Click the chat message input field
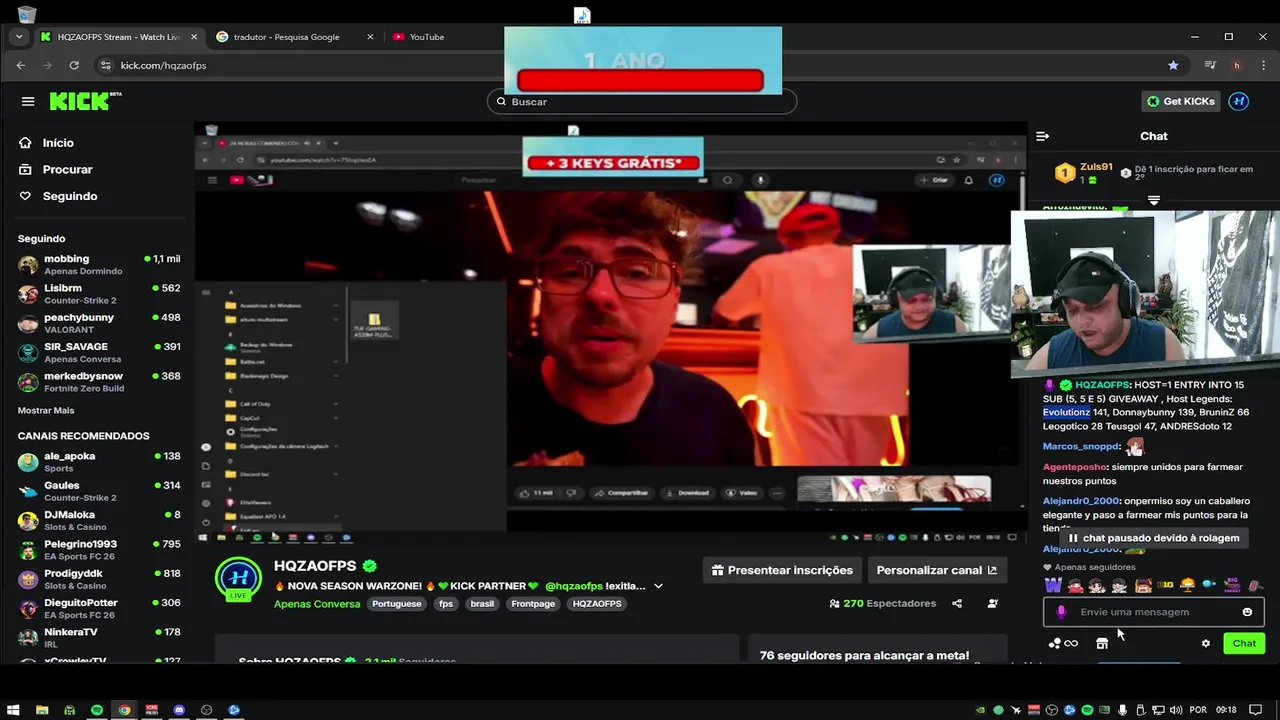The width and height of the screenshot is (1280, 720). (1153, 612)
